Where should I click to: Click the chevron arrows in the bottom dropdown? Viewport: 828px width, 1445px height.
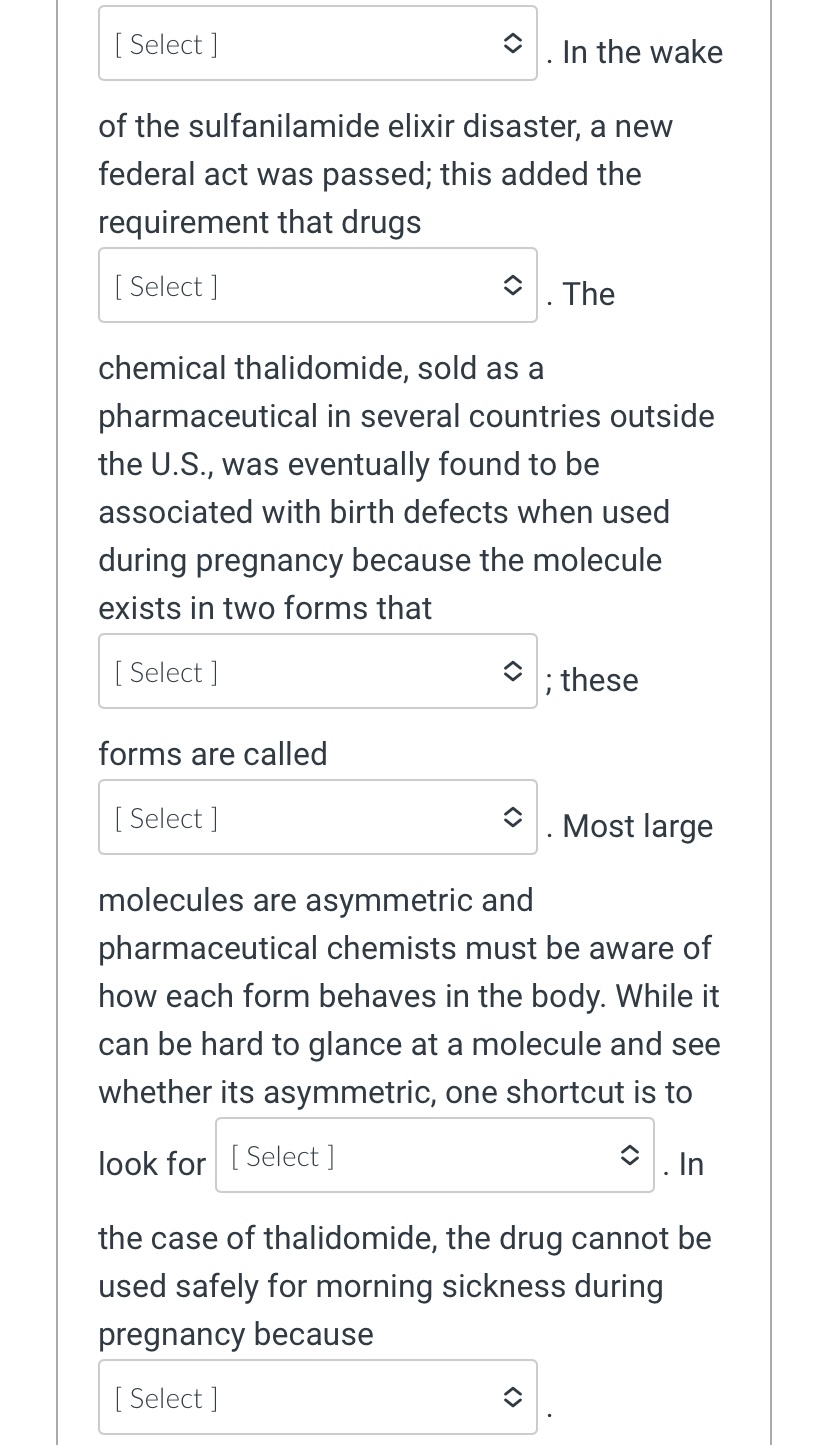coord(512,1398)
